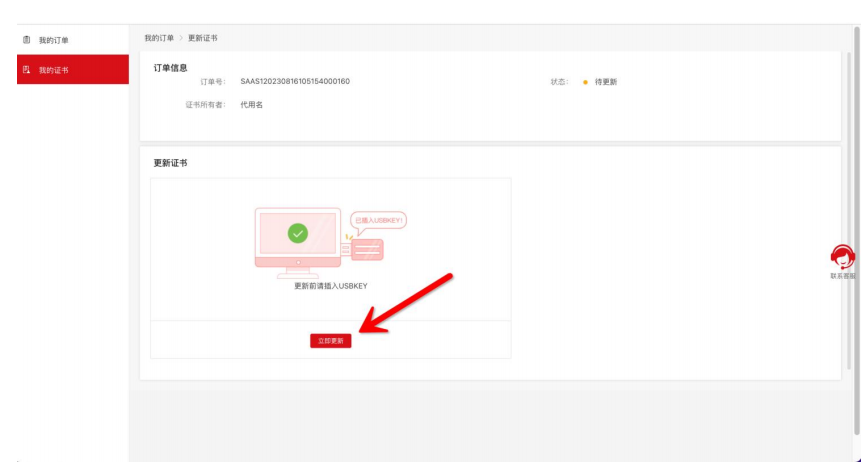Click the 更新前请插入USBKEY instruction text

[x=330, y=285]
